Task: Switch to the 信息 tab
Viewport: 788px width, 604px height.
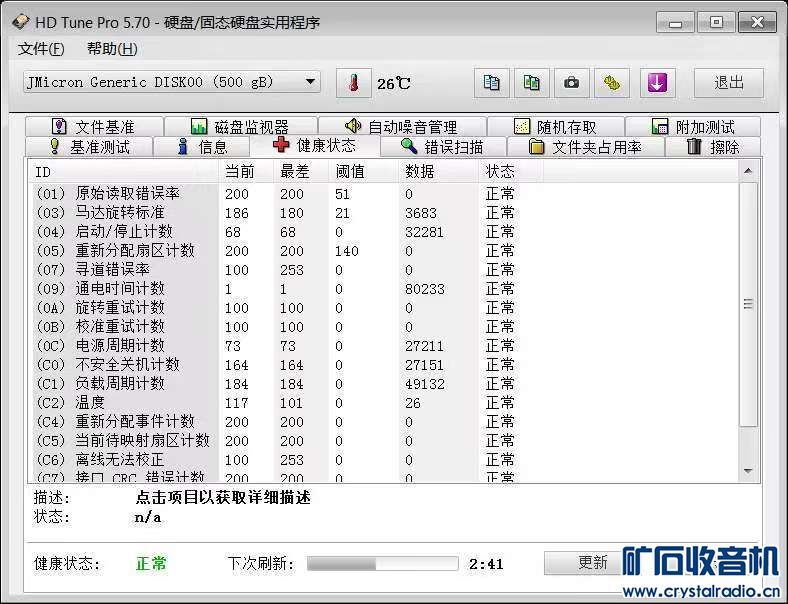Action: point(201,147)
